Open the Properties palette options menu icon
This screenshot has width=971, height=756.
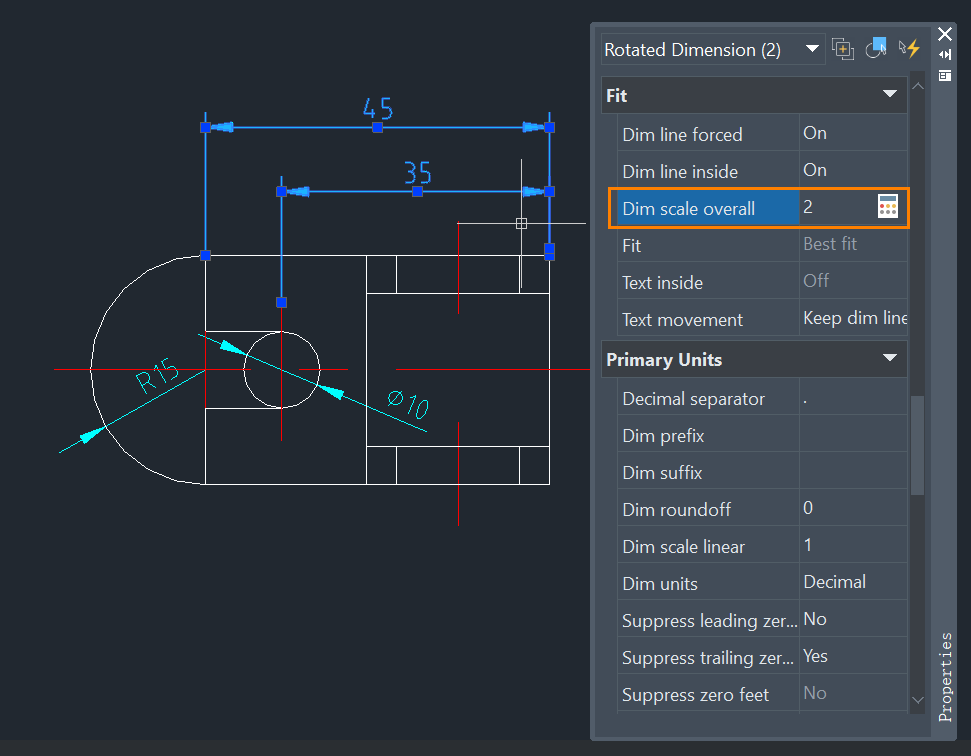[945, 76]
